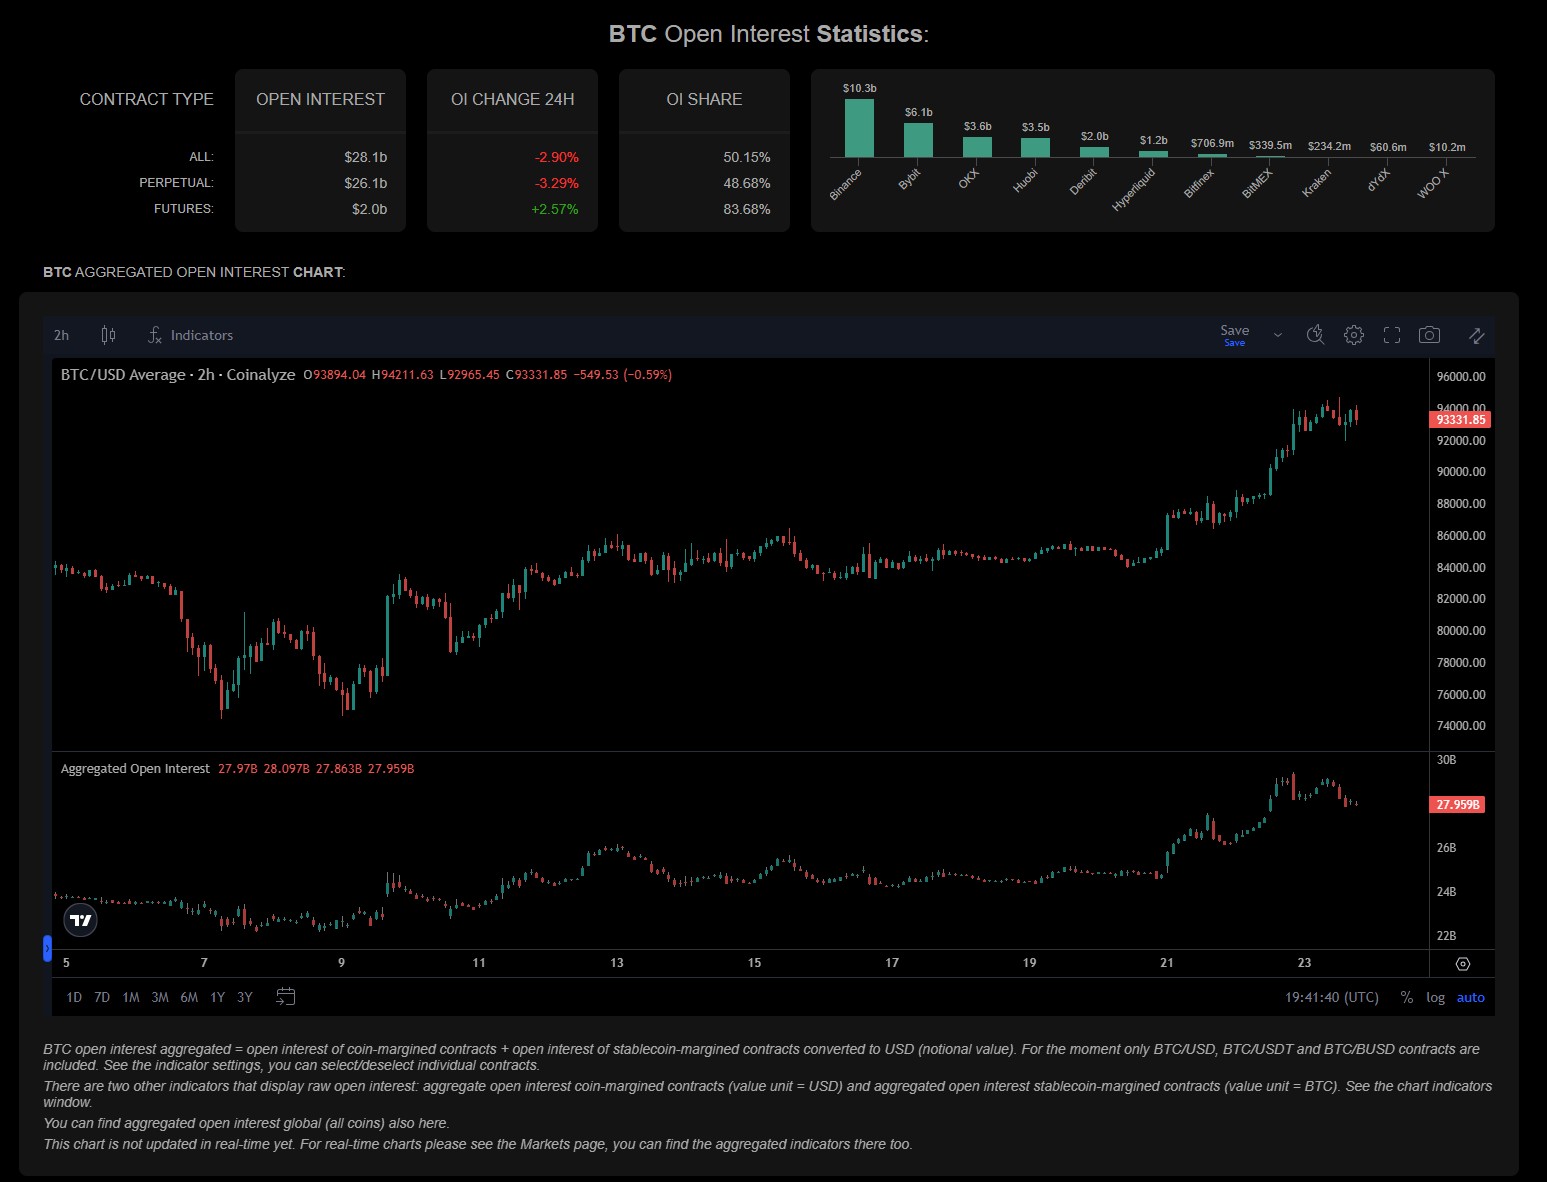Select the 1Y date range

click(217, 997)
